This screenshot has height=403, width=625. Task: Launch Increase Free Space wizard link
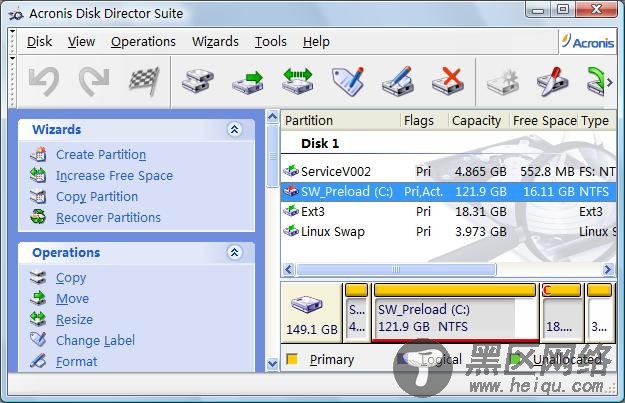(114, 176)
